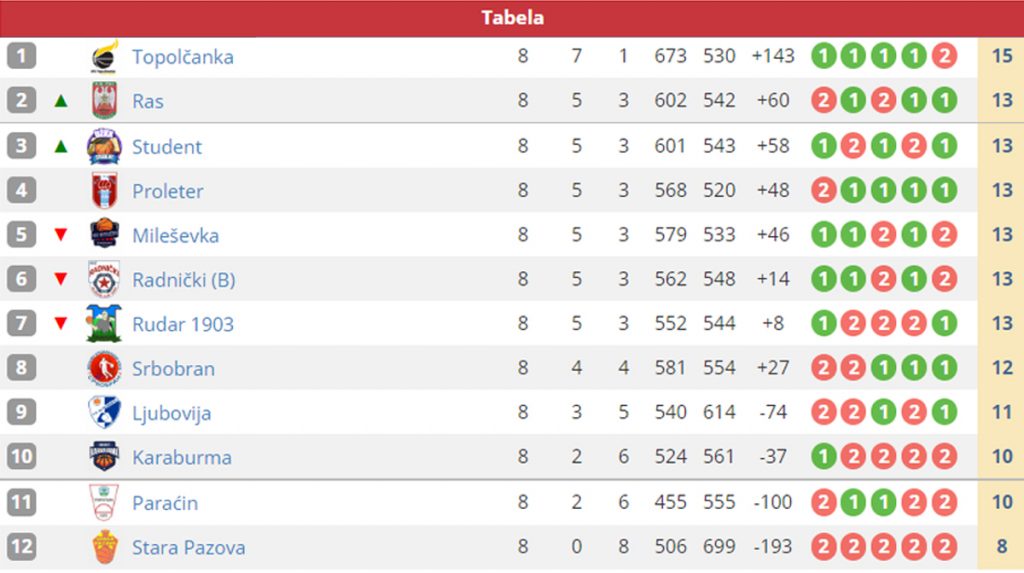Click the Mileševka club logo

pos(104,235)
